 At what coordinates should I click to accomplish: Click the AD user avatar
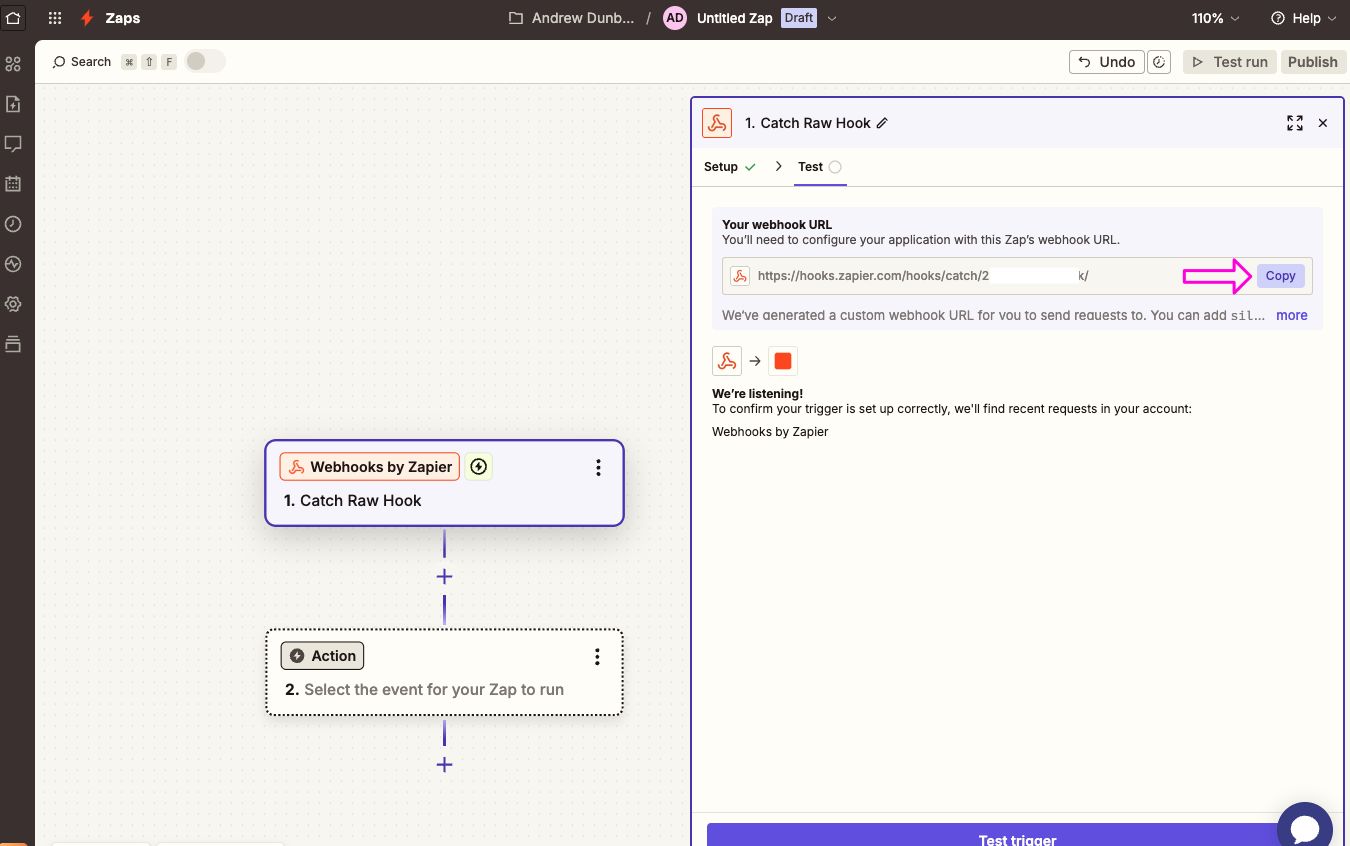(675, 18)
